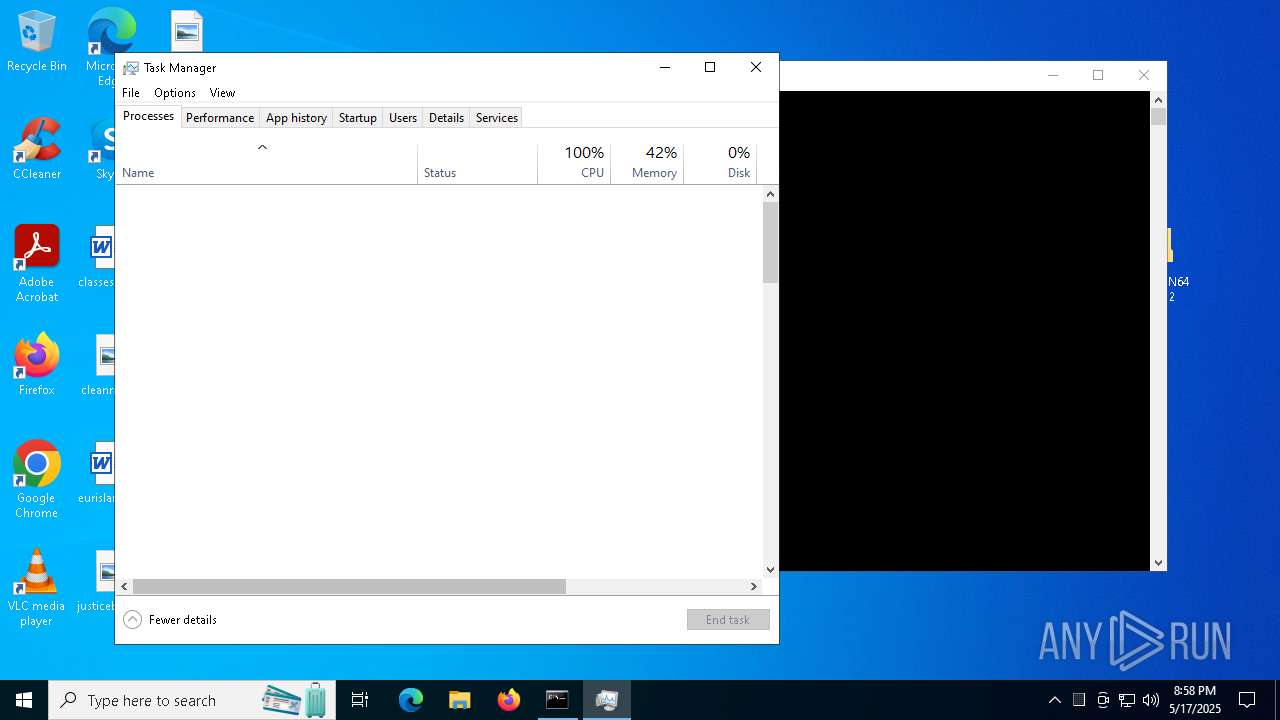Image resolution: width=1280 pixels, height=720 pixels.
Task: Open the View menu in Task Manager
Action: [x=222, y=93]
